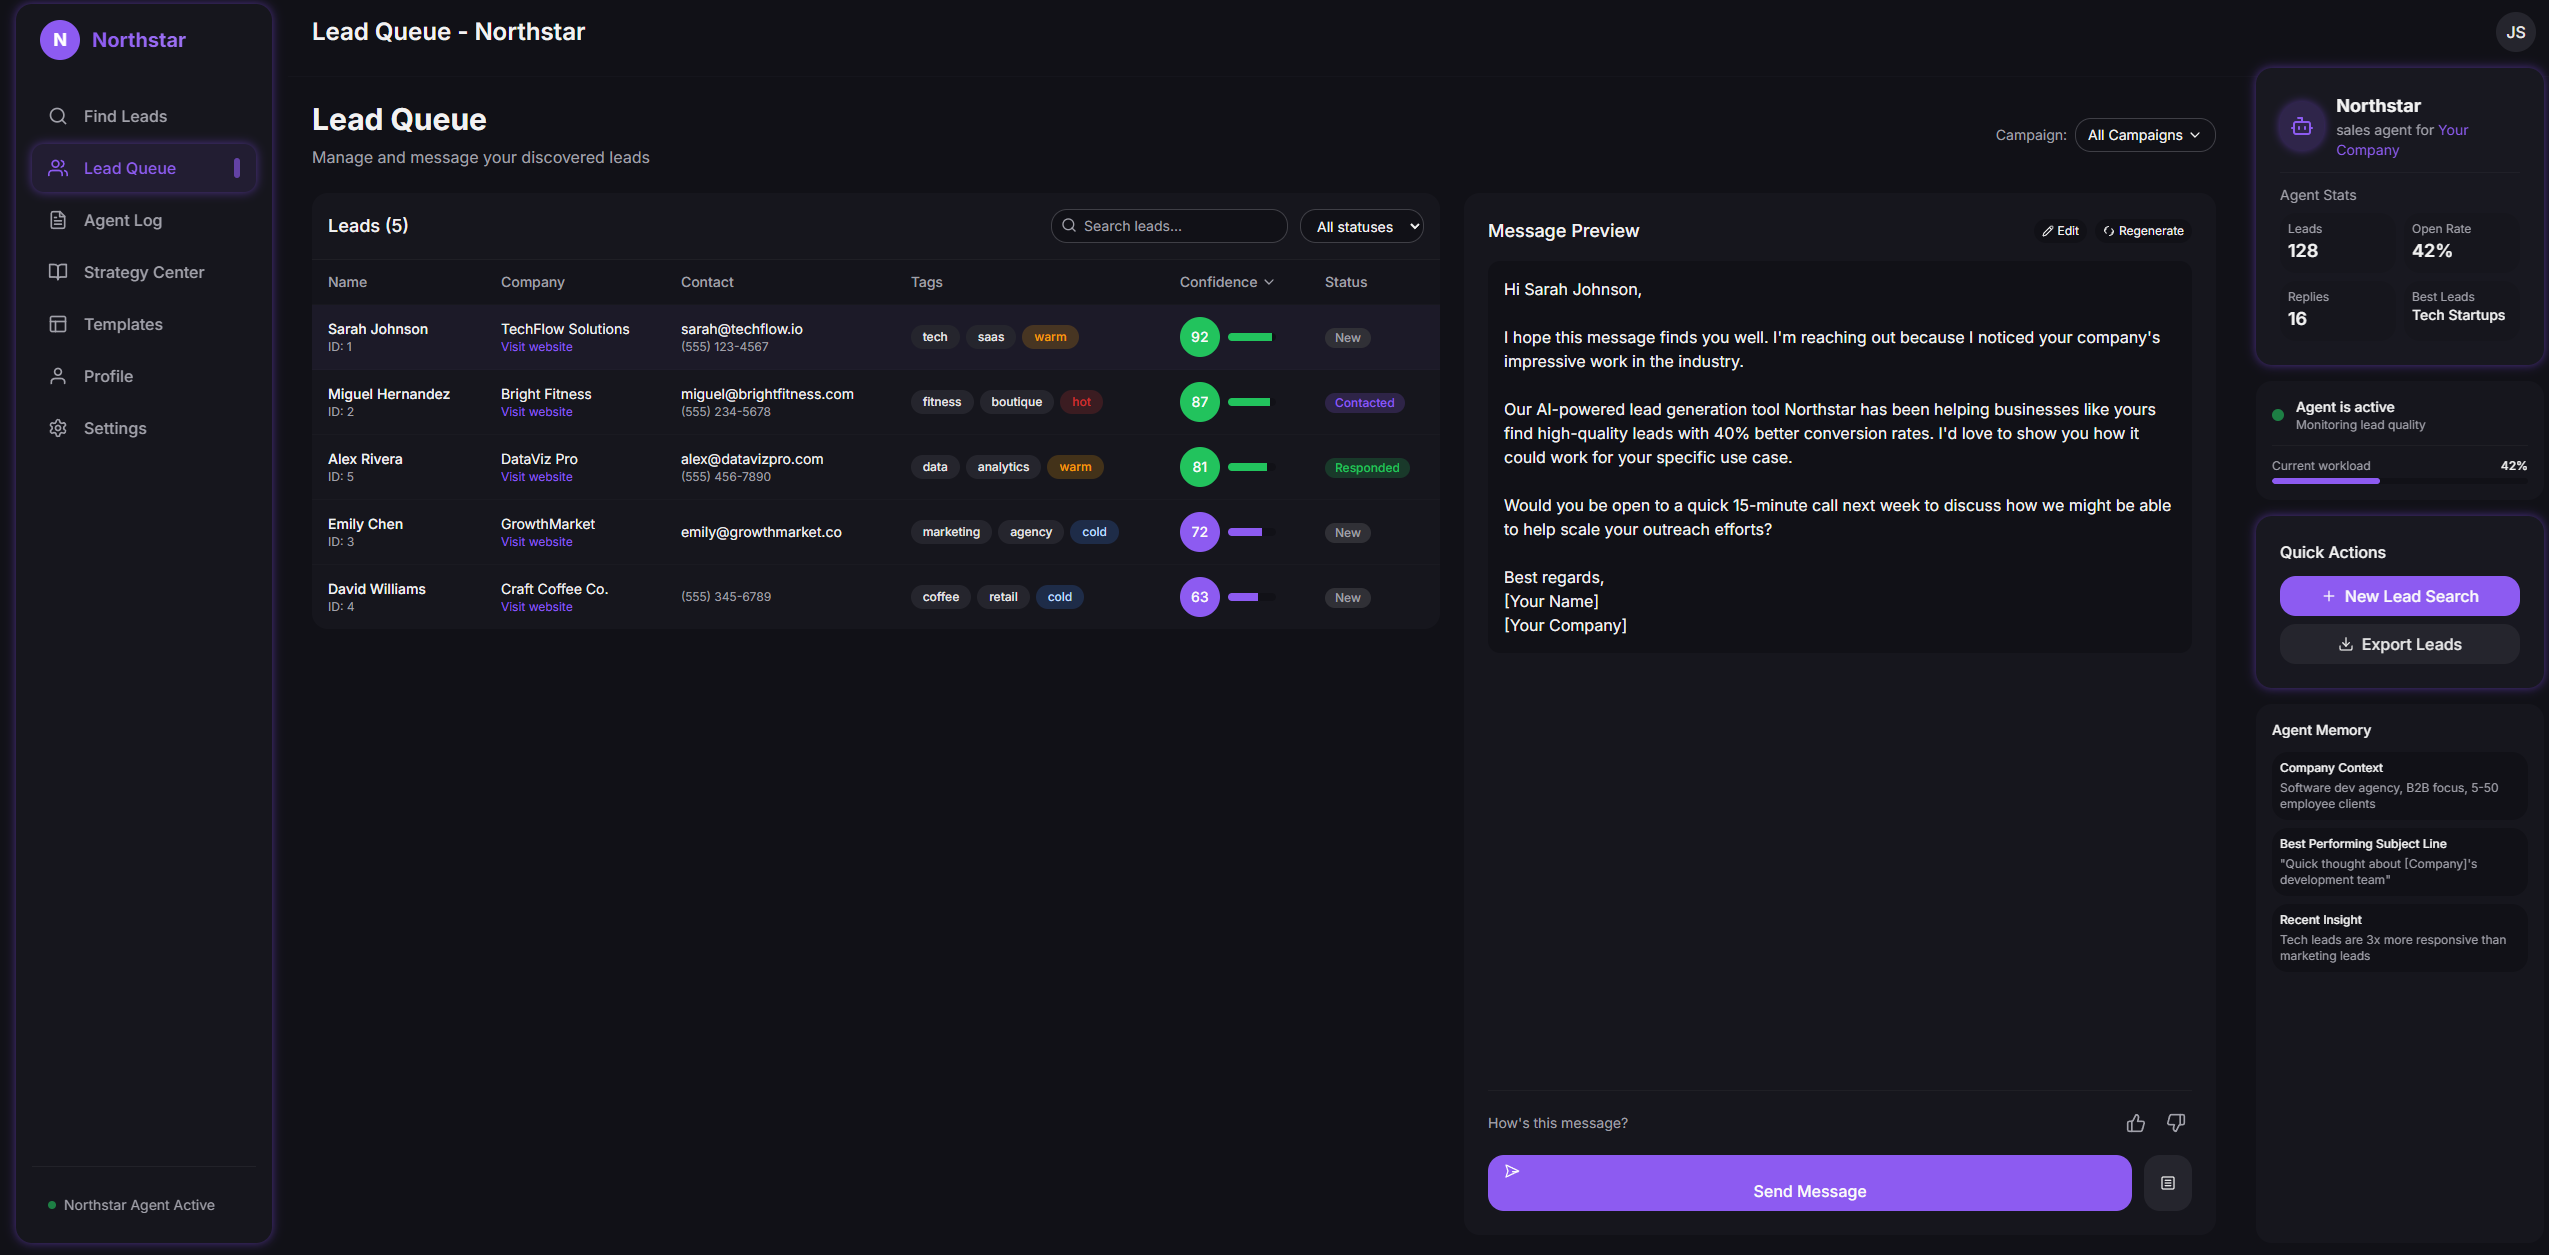Open the Find Leads section in the sidebar

(x=124, y=115)
